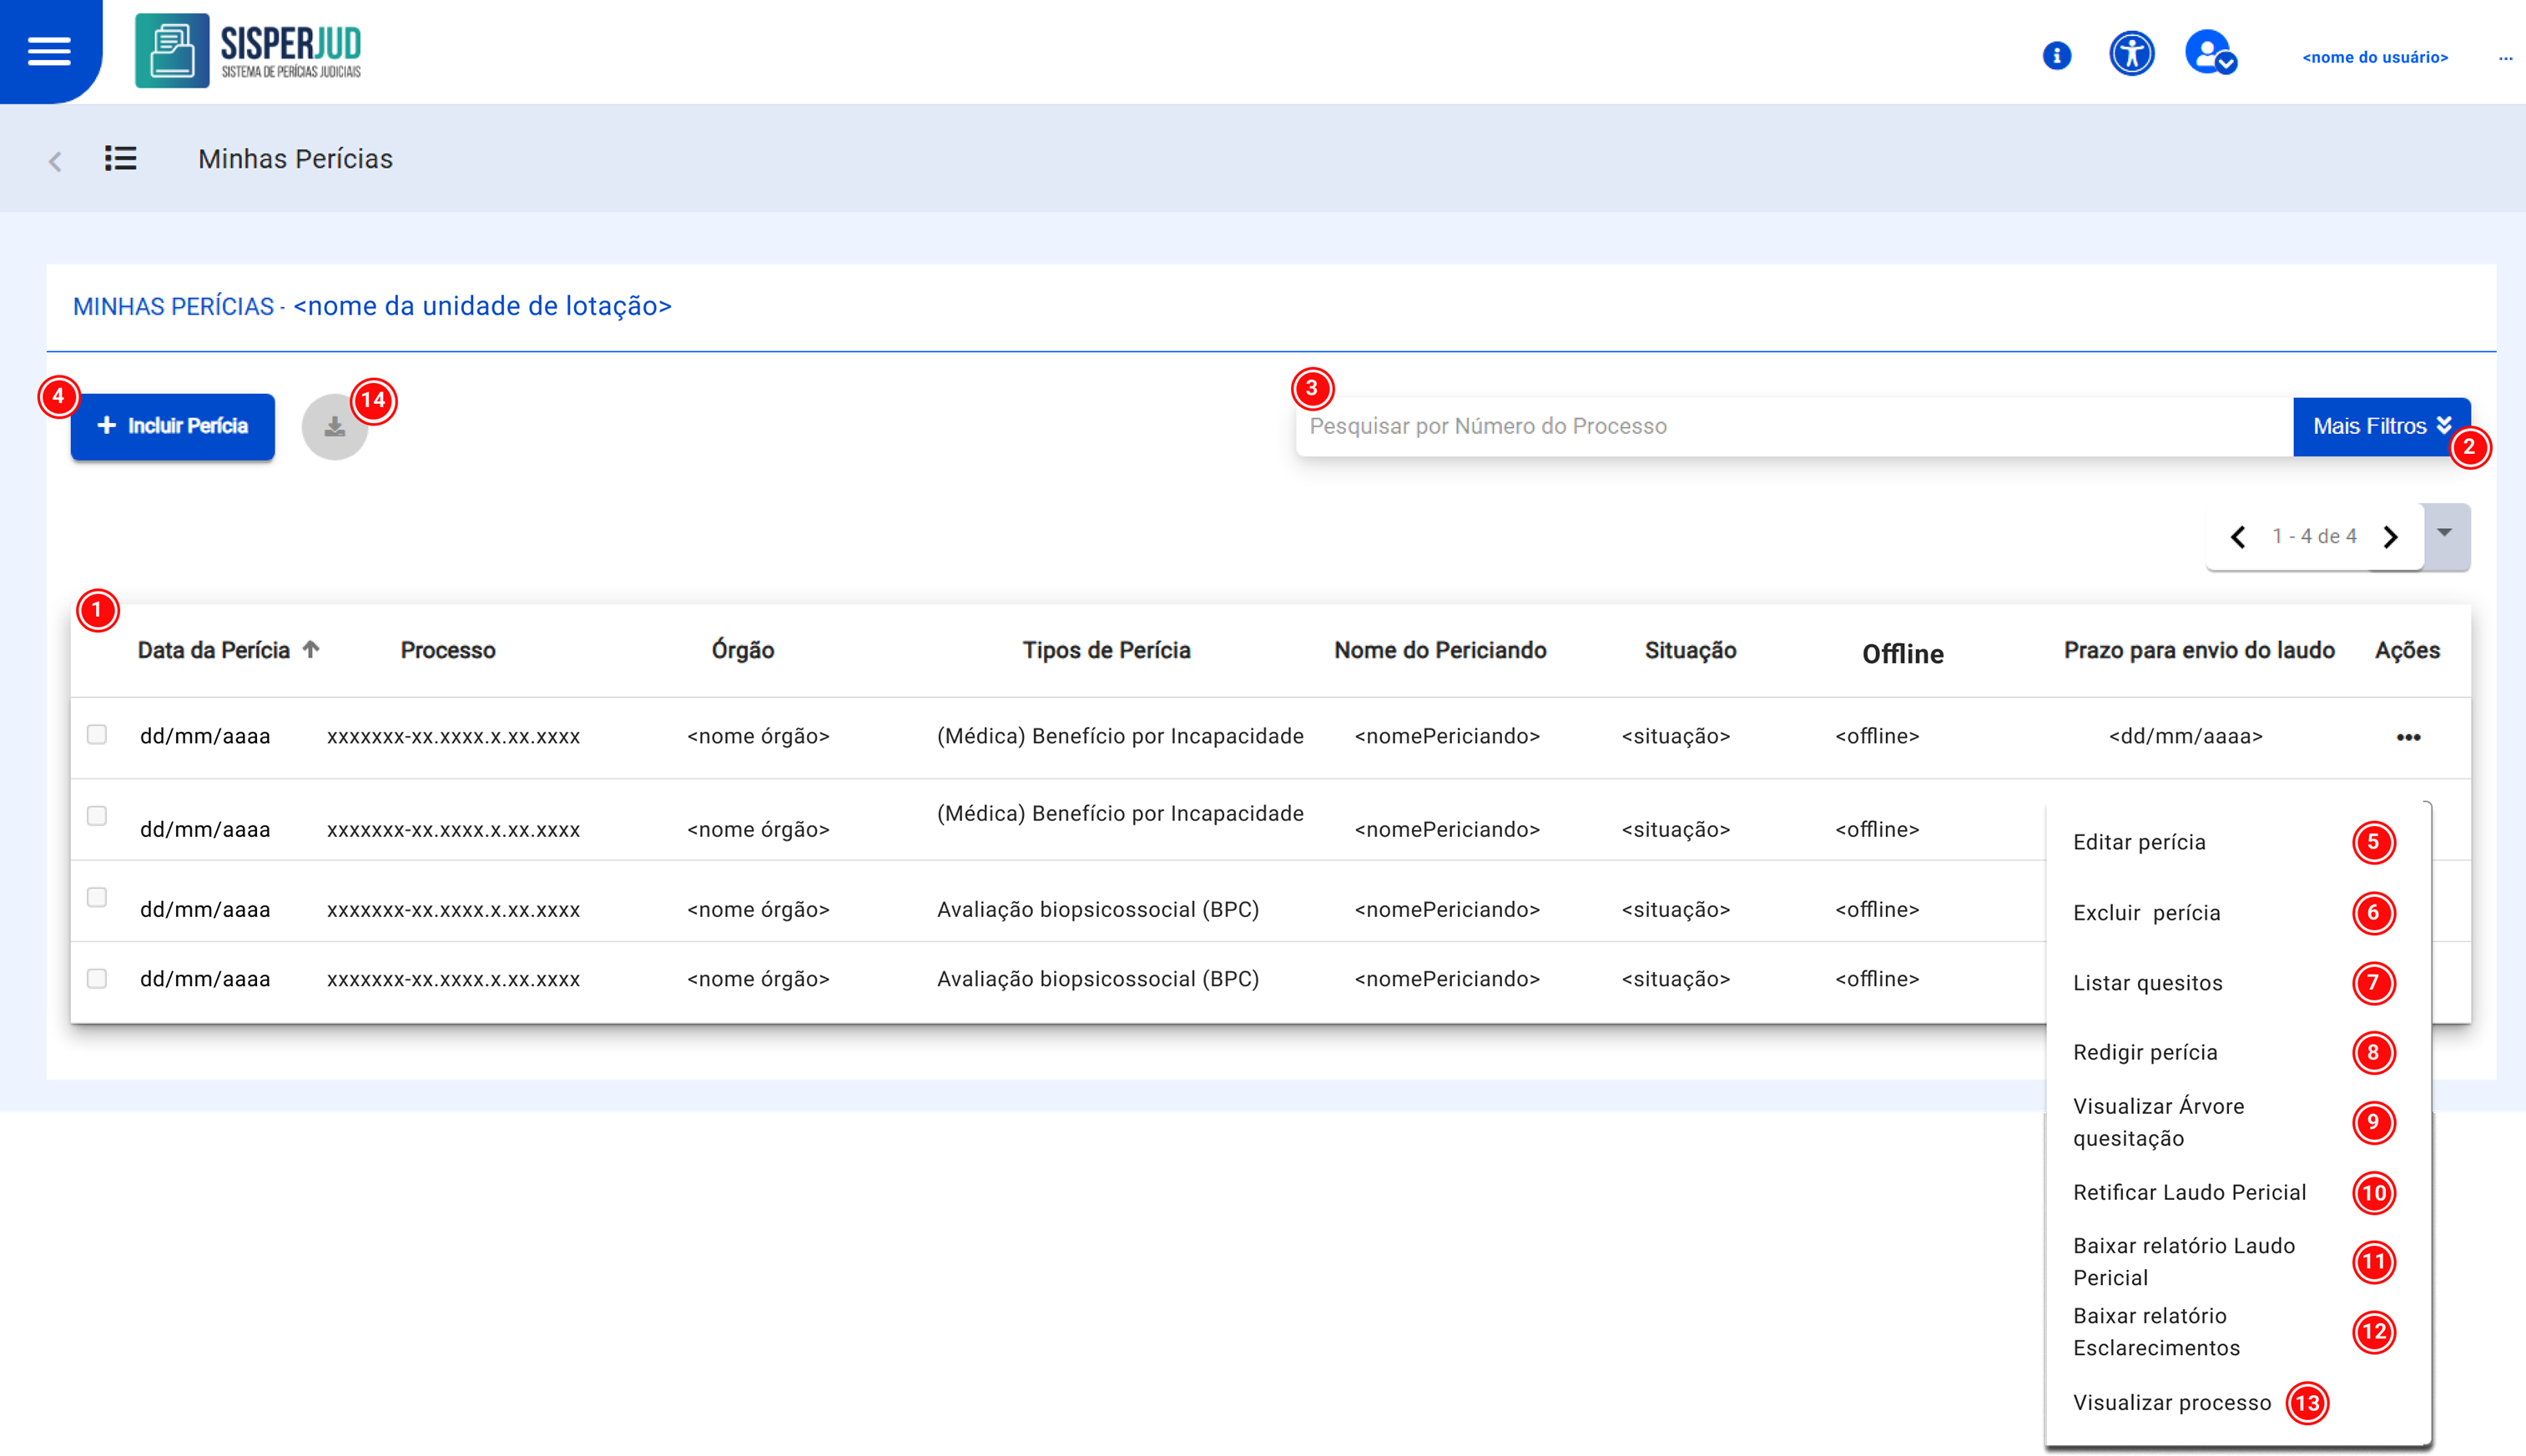Check the last row checkbox
This screenshot has height=1456, width=2526.
click(97, 979)
